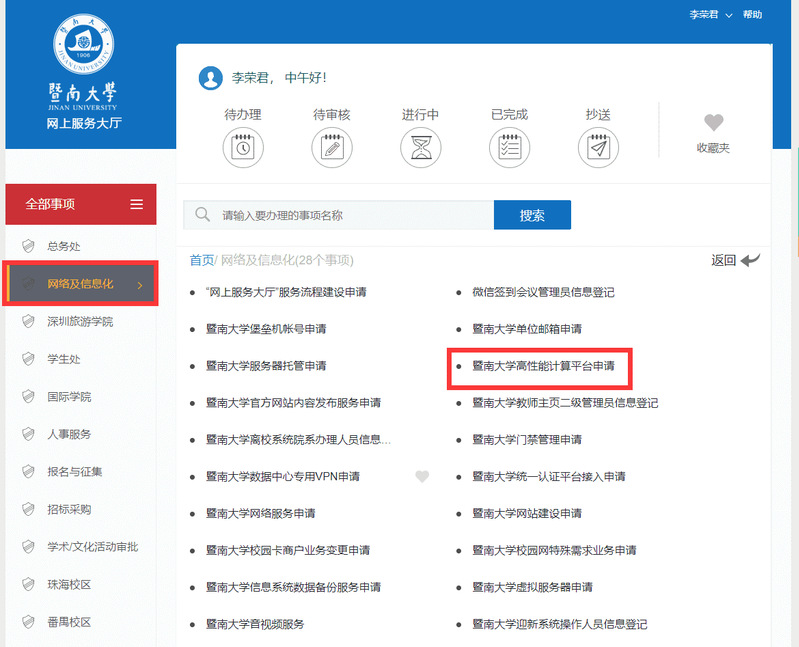
Task: Click the magnifier icon in search box
Action: click(x=202, y=214)
